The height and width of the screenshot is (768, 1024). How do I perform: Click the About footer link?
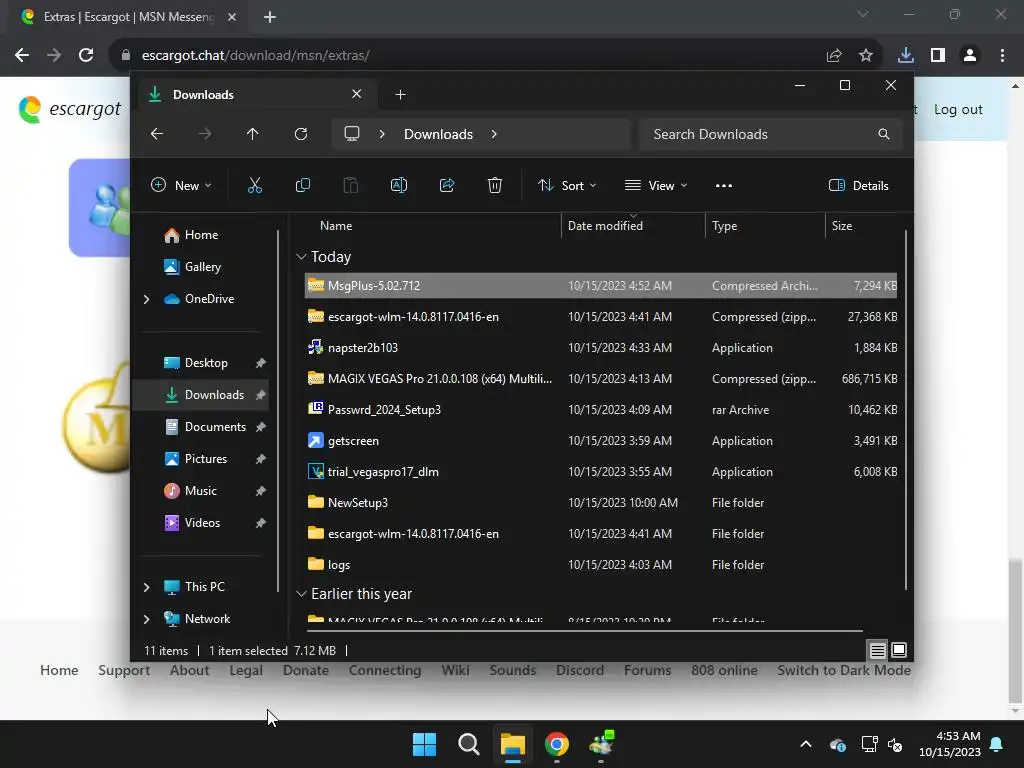[x=189, y=670]
